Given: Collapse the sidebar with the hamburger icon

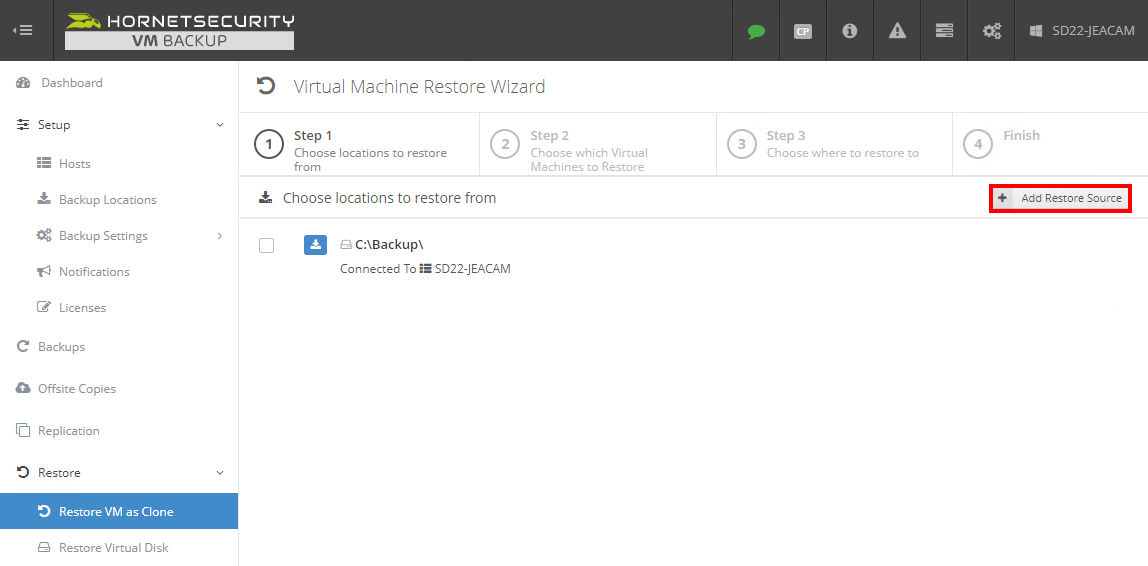Looking at the screenshot, I should coord(23,30).
